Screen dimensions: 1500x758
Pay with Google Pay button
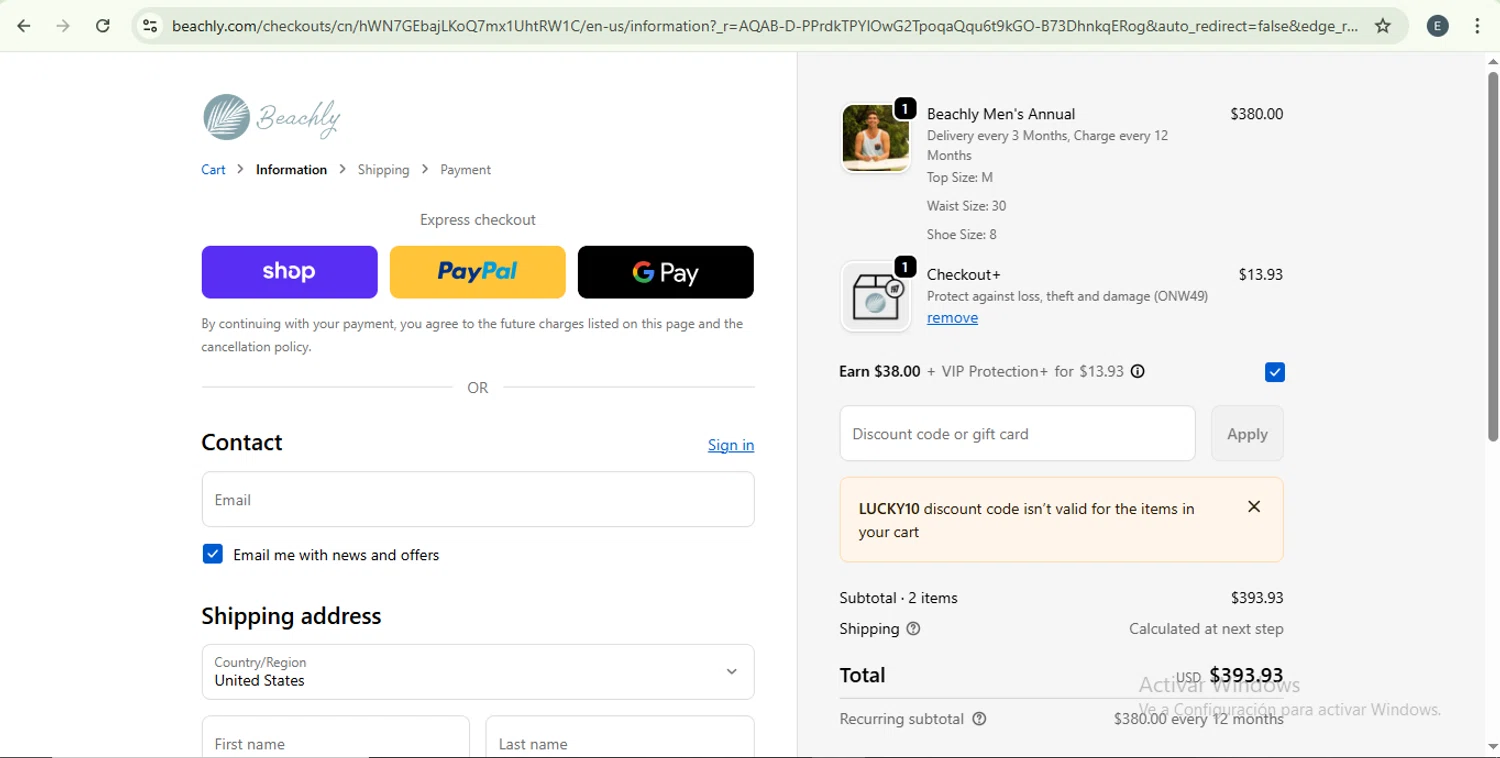click(665, 272)
